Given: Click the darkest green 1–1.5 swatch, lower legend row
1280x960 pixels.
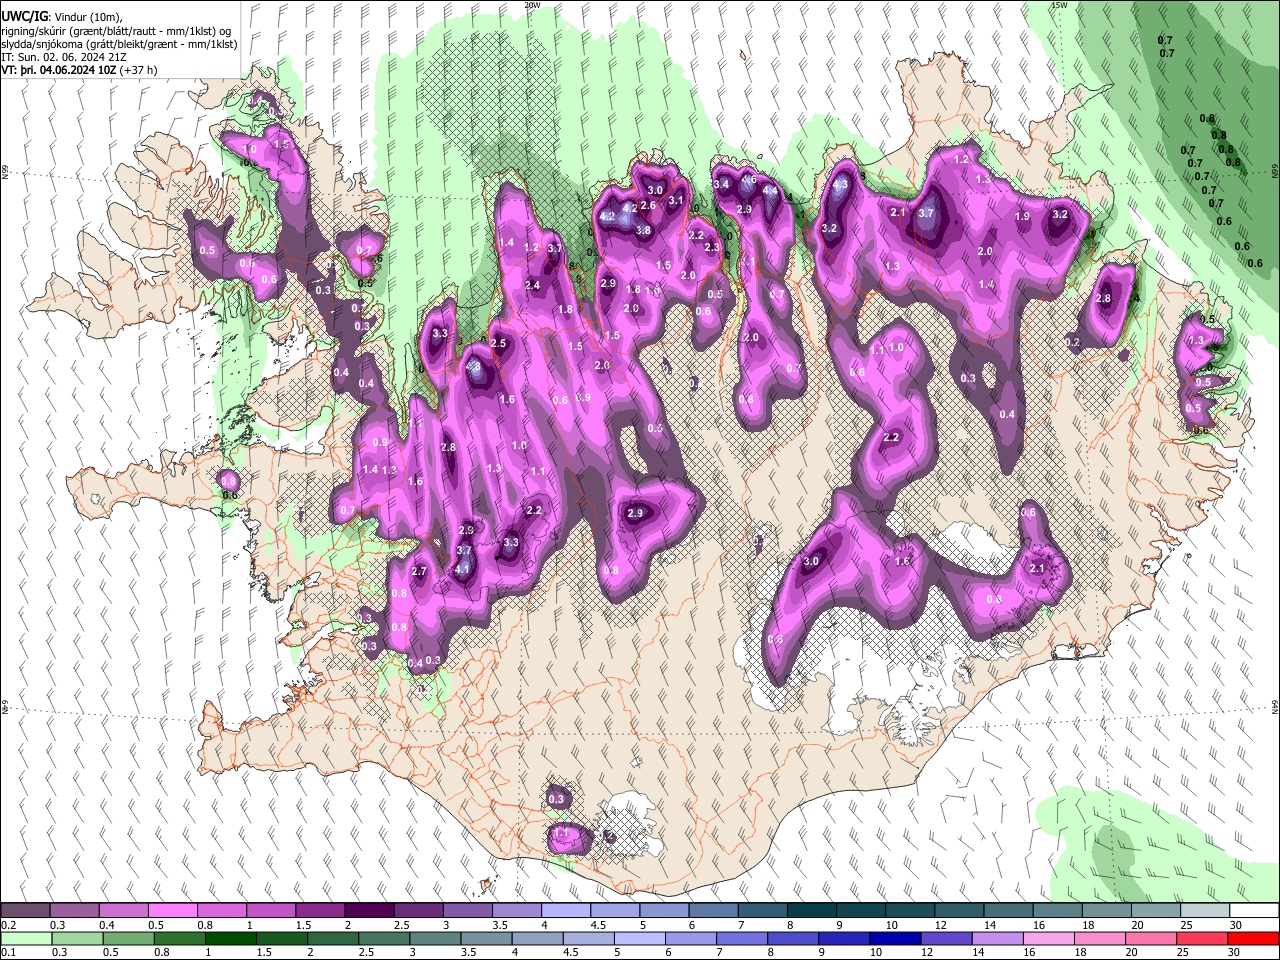Looking at the screenshot, I should coord(231,939).
